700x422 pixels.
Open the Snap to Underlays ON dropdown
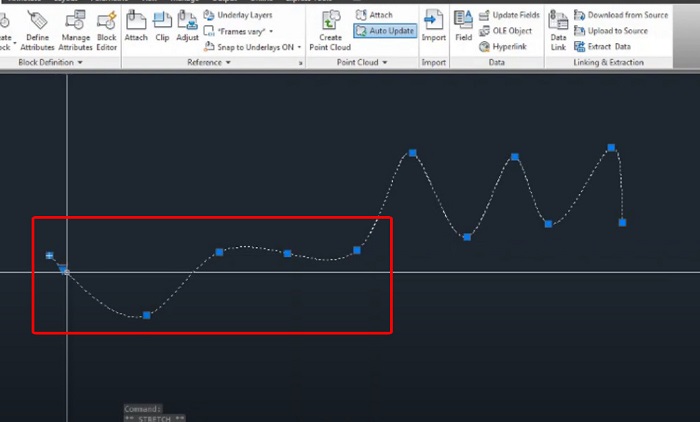[x=251, y=47]
